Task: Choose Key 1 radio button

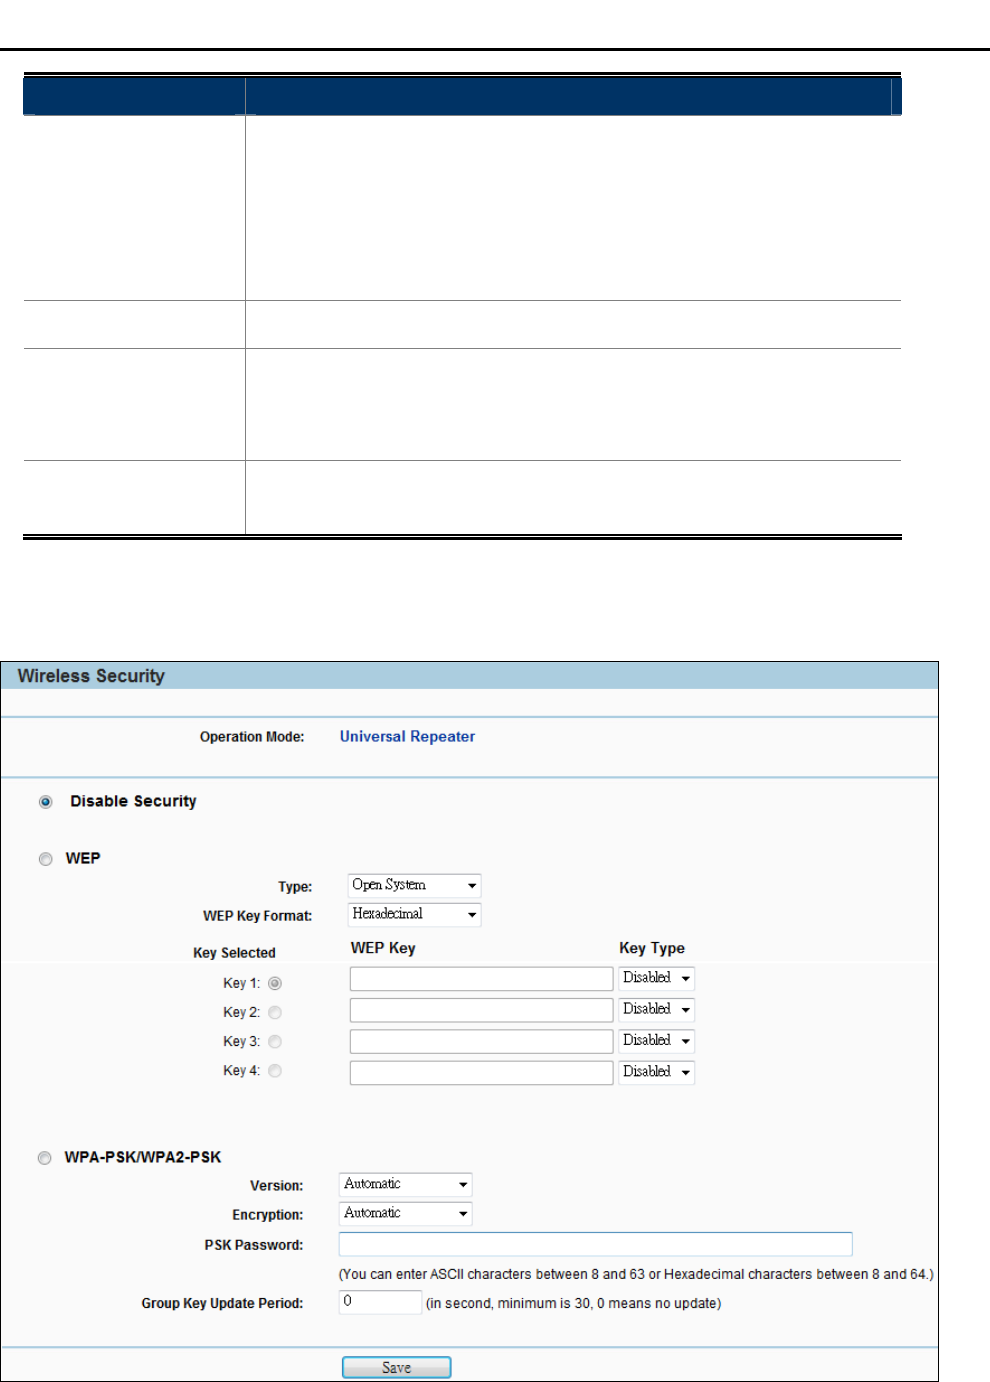Action: coord(275,984)
